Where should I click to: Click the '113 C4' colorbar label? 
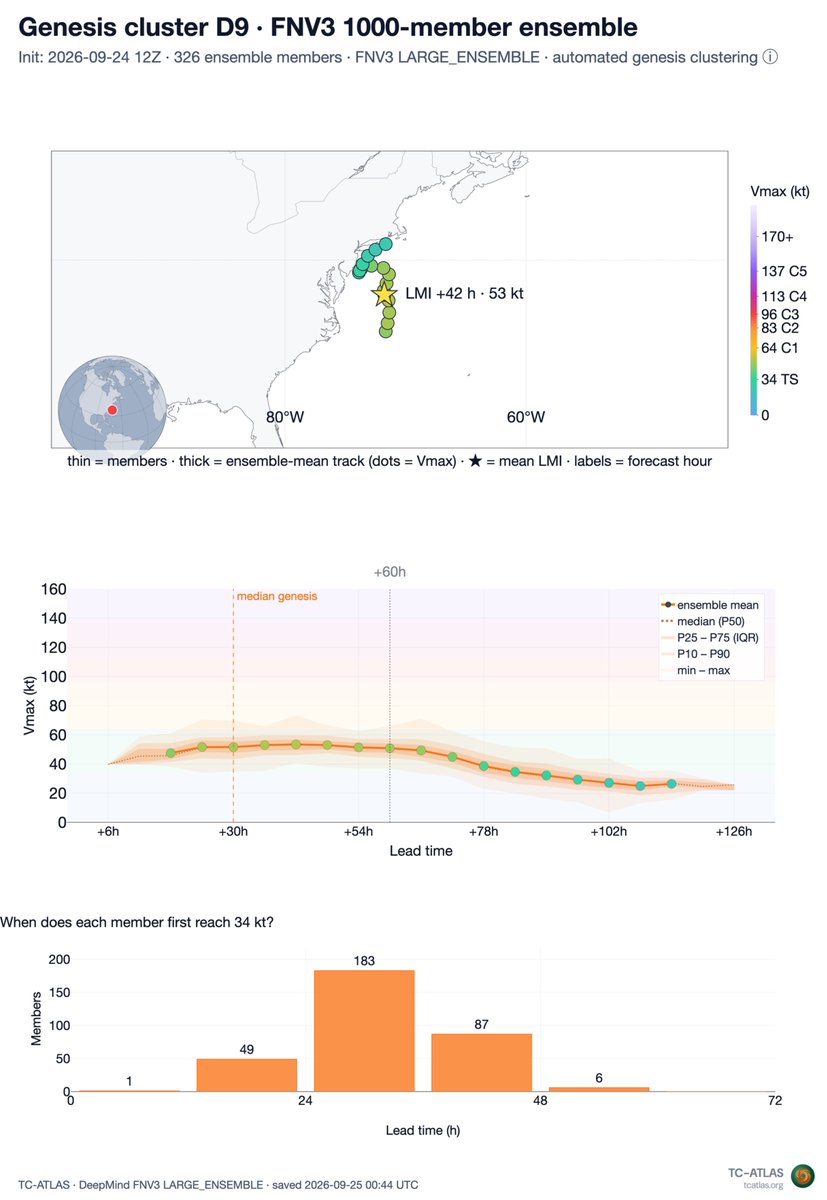point(784,296)
